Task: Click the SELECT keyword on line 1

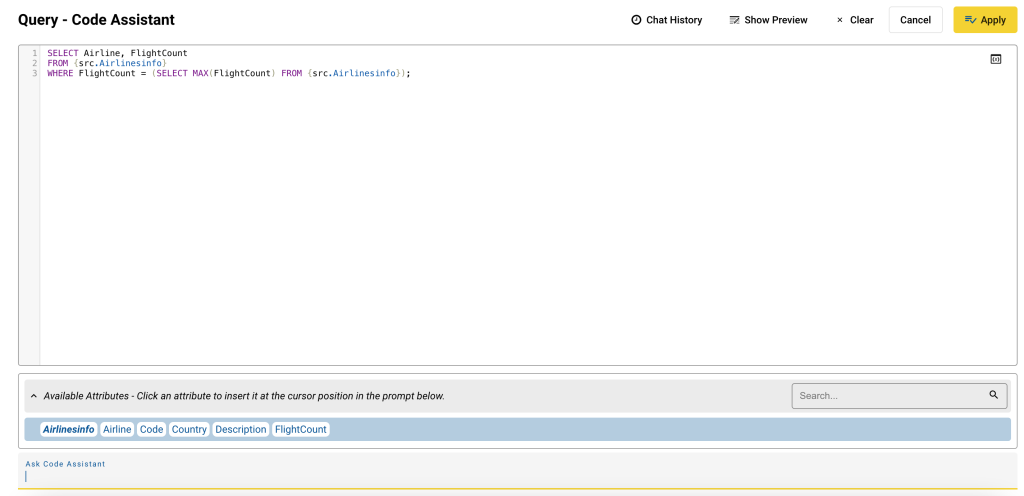Action: tap(62, 53)
